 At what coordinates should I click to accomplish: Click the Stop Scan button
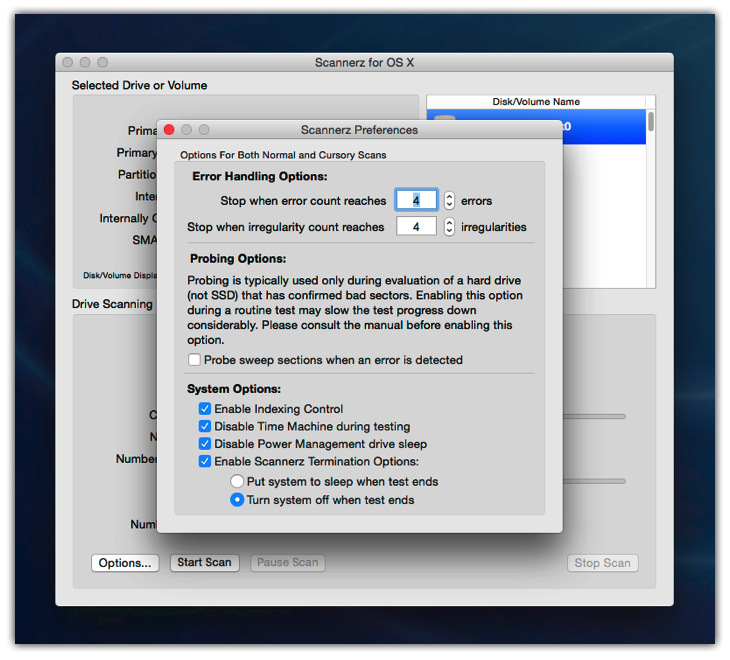(602, 563)
